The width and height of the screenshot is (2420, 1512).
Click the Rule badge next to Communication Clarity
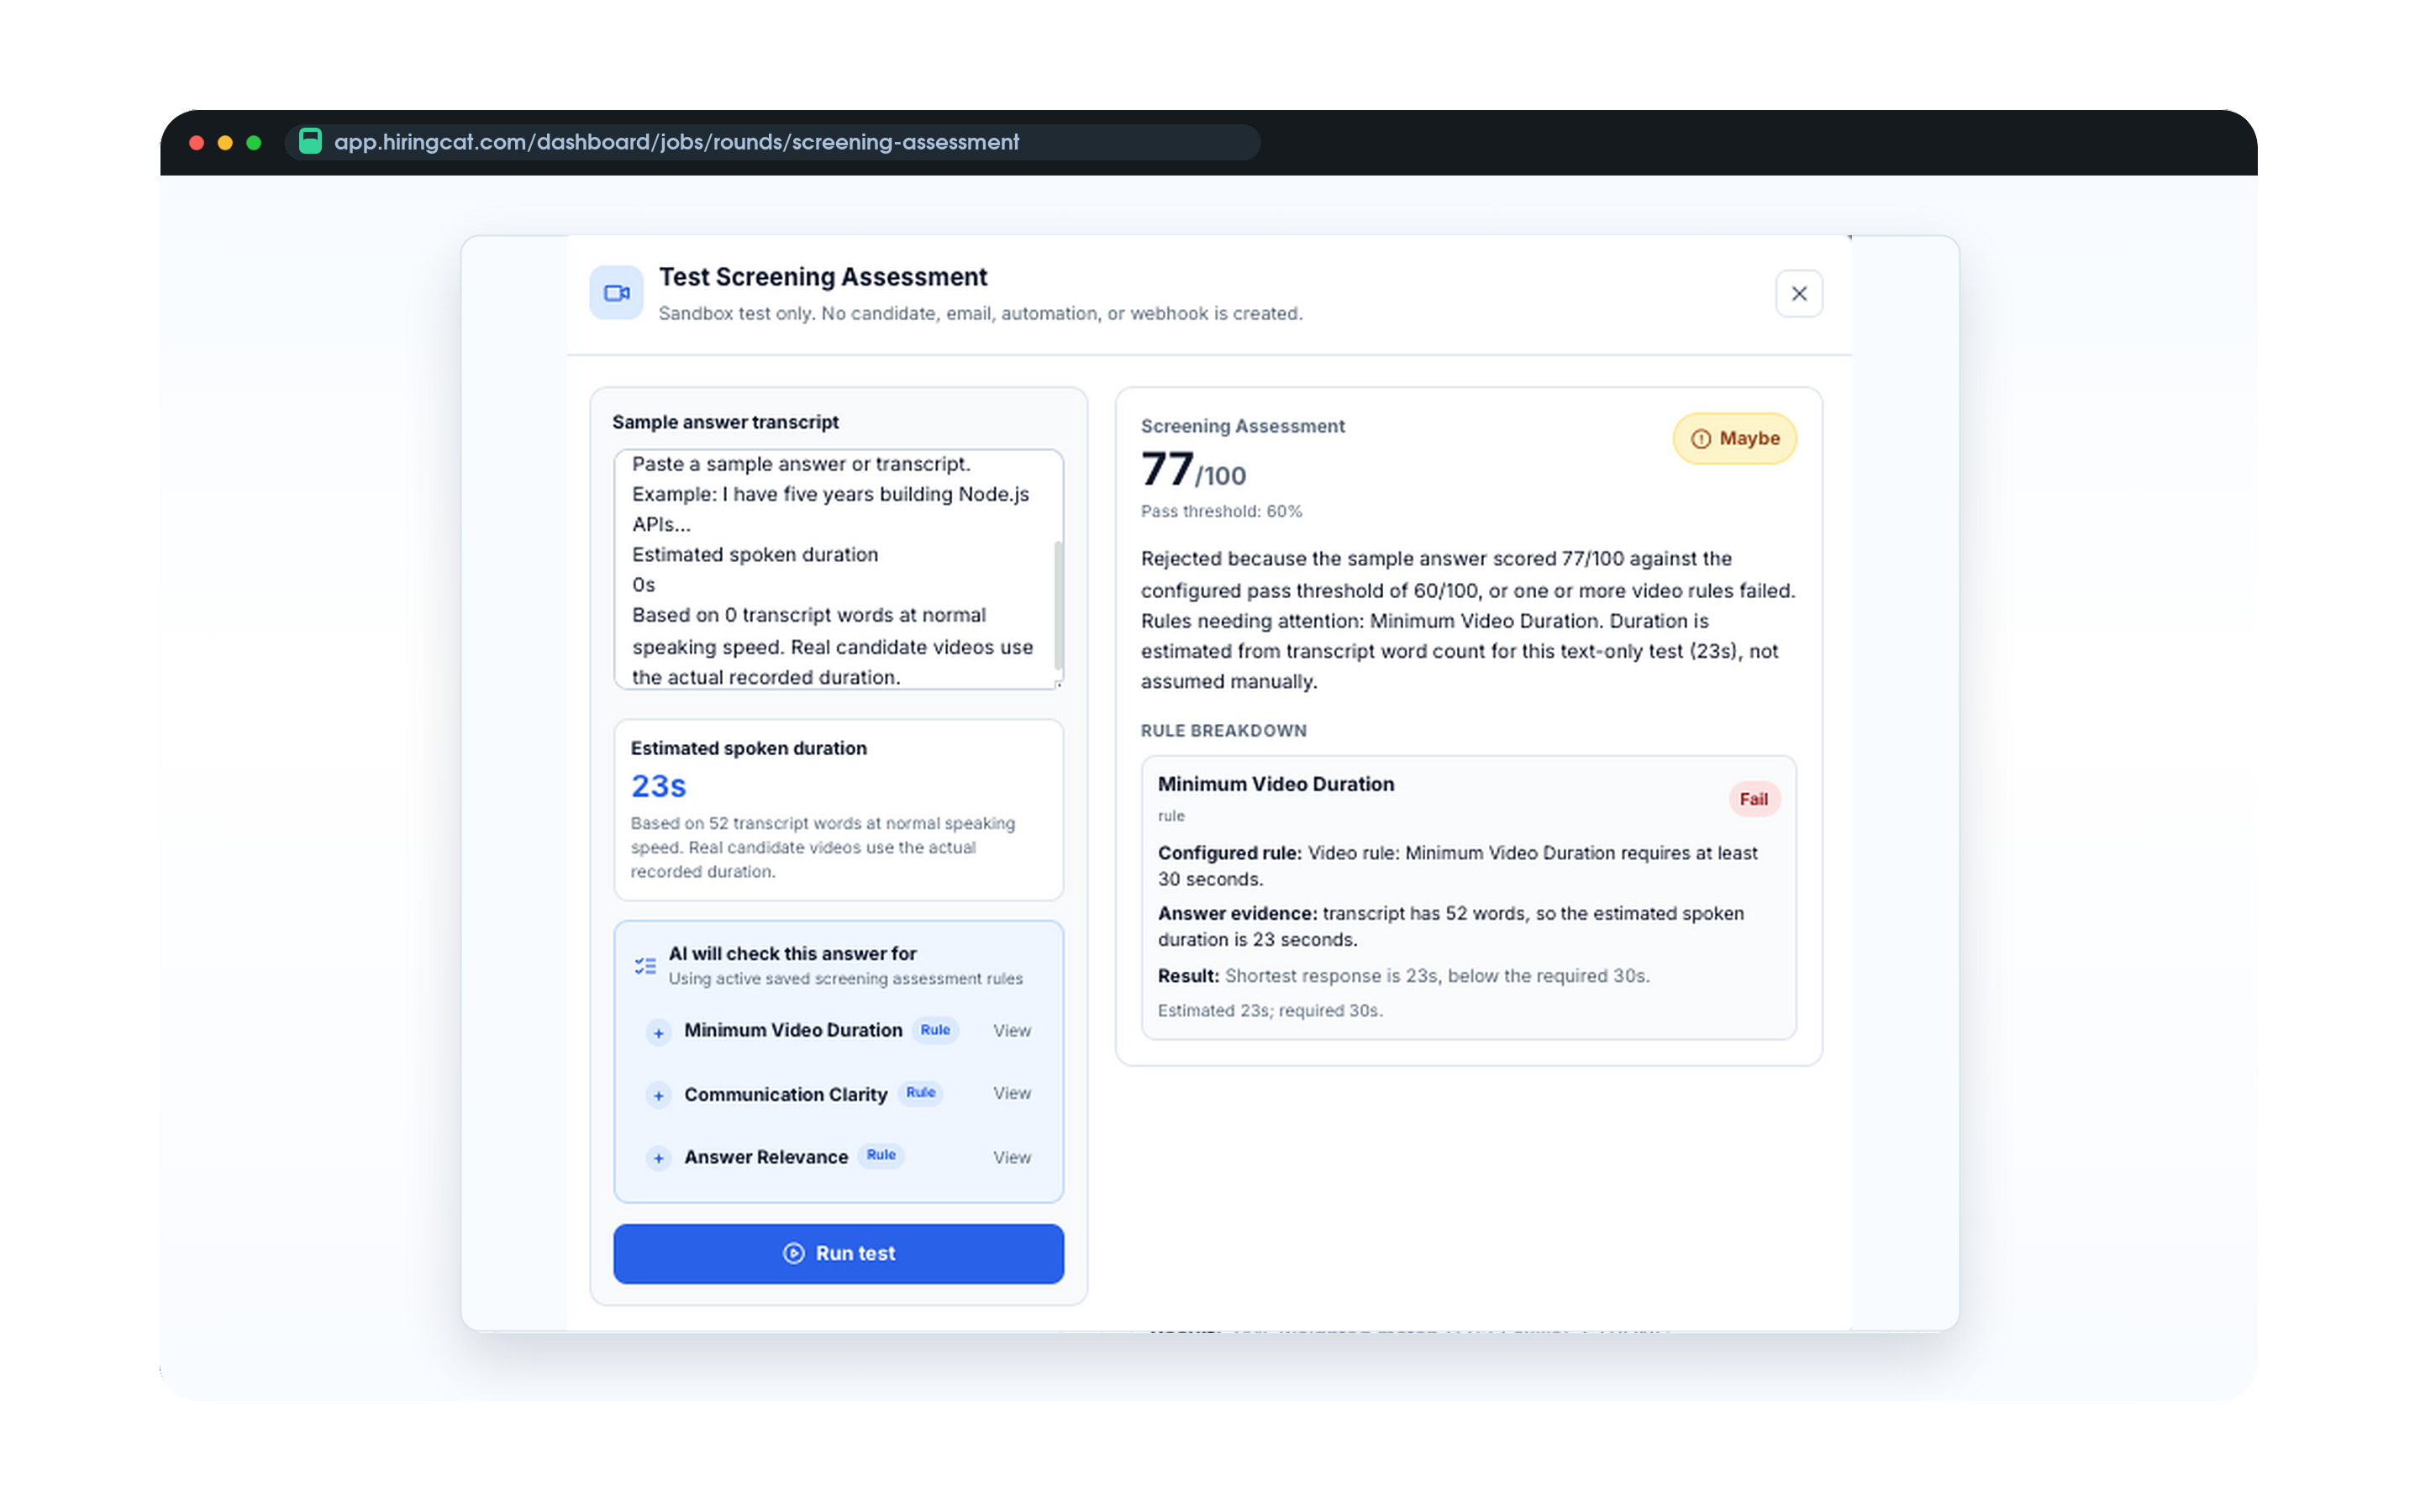click(x=920, y=1092)
